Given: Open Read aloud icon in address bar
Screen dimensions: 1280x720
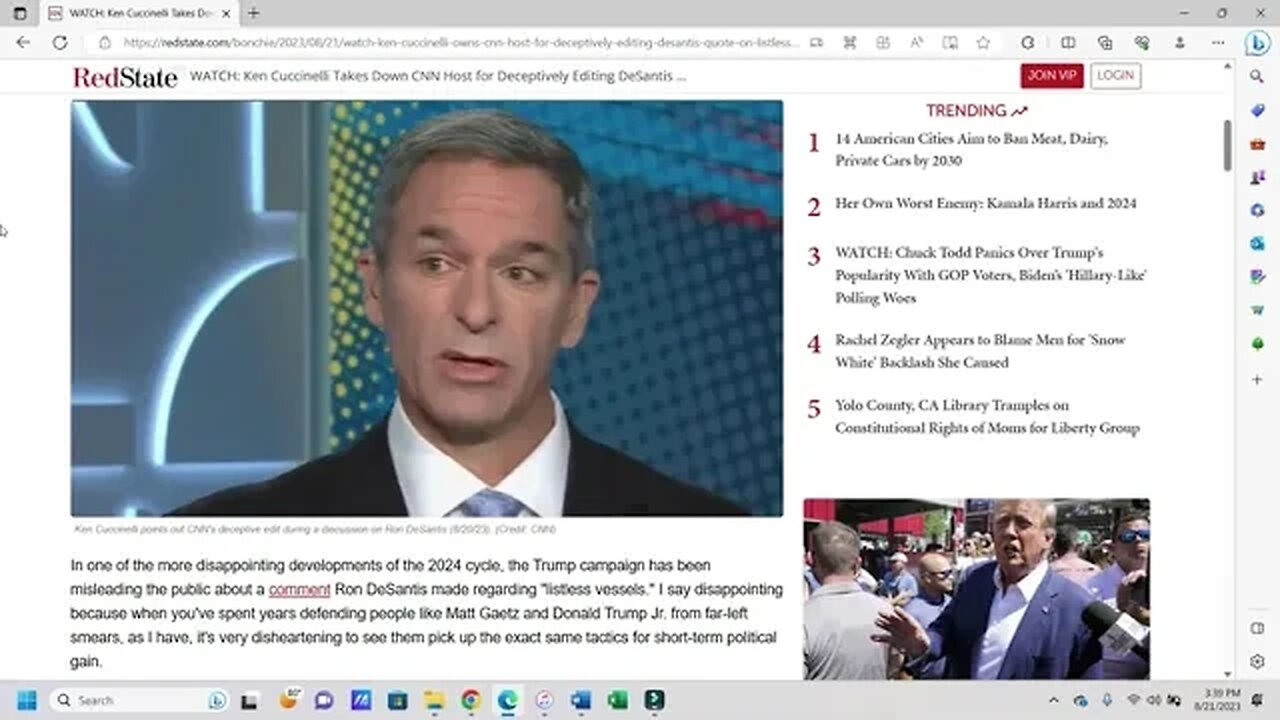Looking at the screenshot, I should click(916, 43).
